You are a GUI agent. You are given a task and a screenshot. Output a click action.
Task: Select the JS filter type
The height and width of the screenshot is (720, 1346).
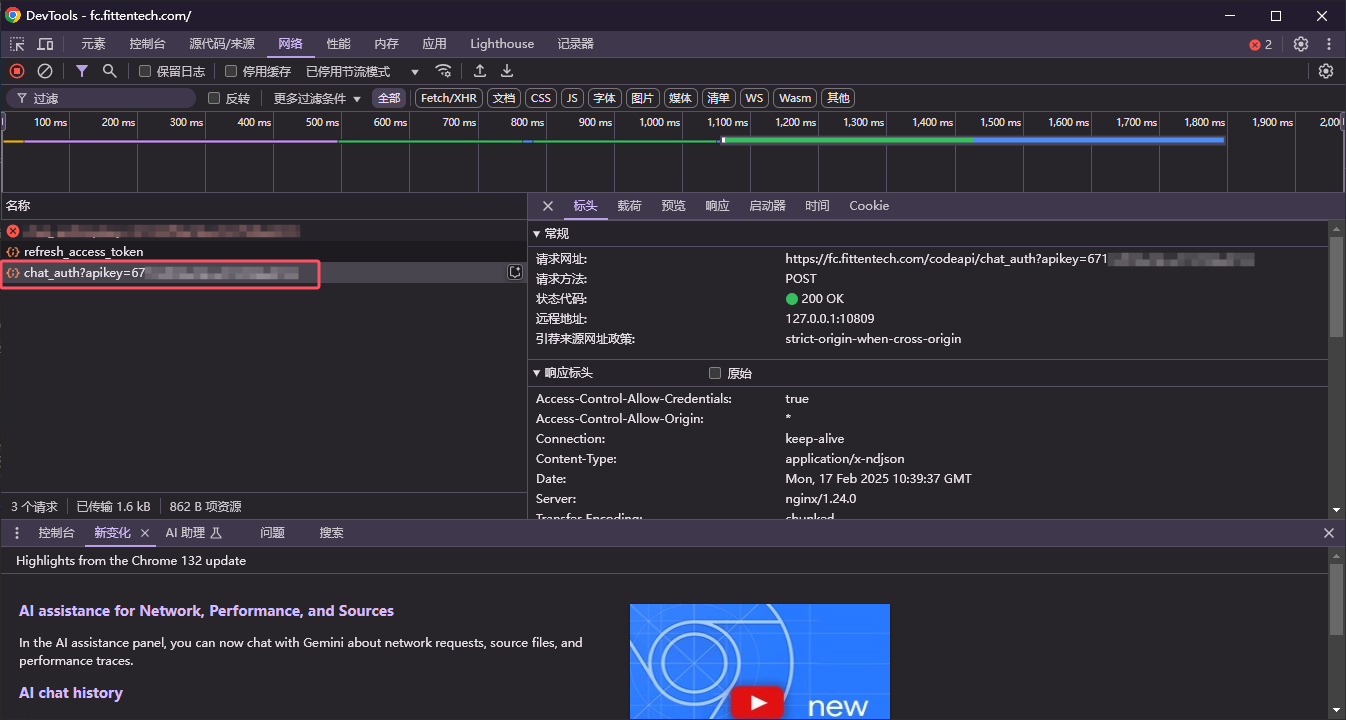(572, 98)
